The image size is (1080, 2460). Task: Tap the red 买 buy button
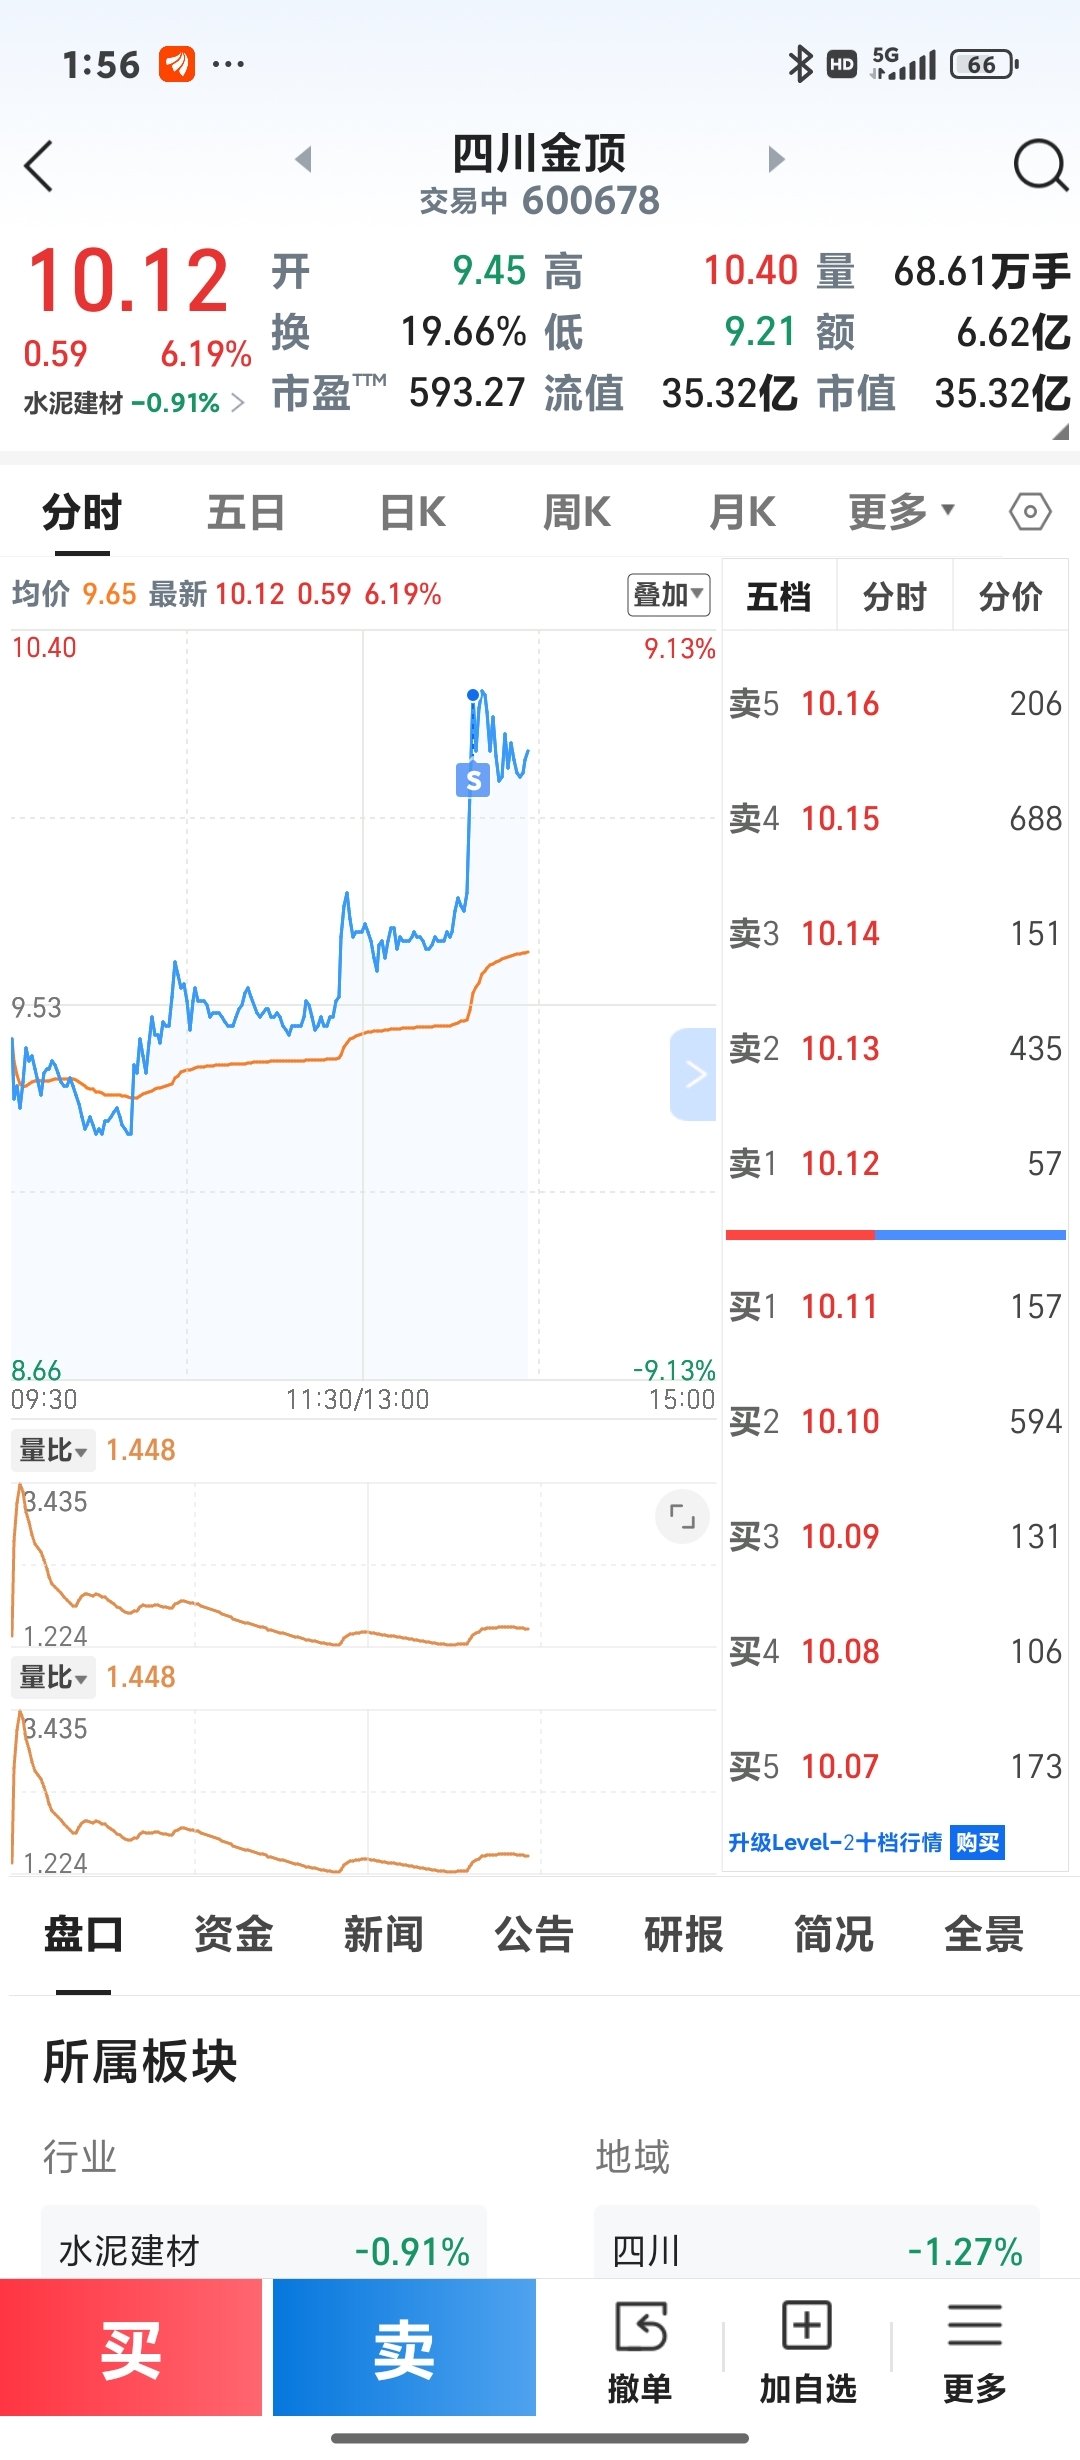coord(131,2347)
